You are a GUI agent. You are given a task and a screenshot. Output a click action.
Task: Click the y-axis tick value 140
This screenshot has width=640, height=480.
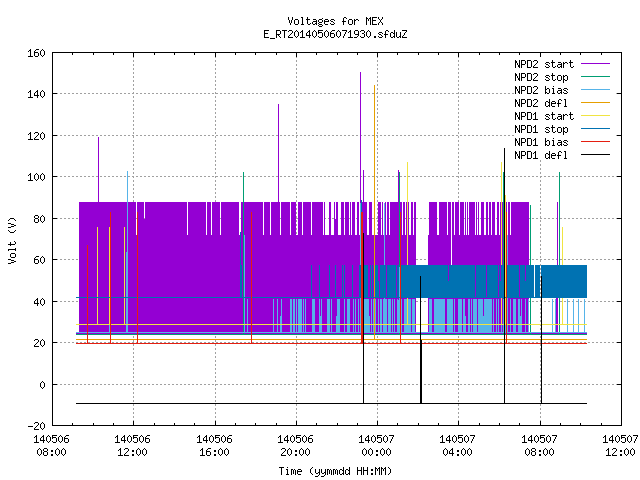[x=36, y=94]
